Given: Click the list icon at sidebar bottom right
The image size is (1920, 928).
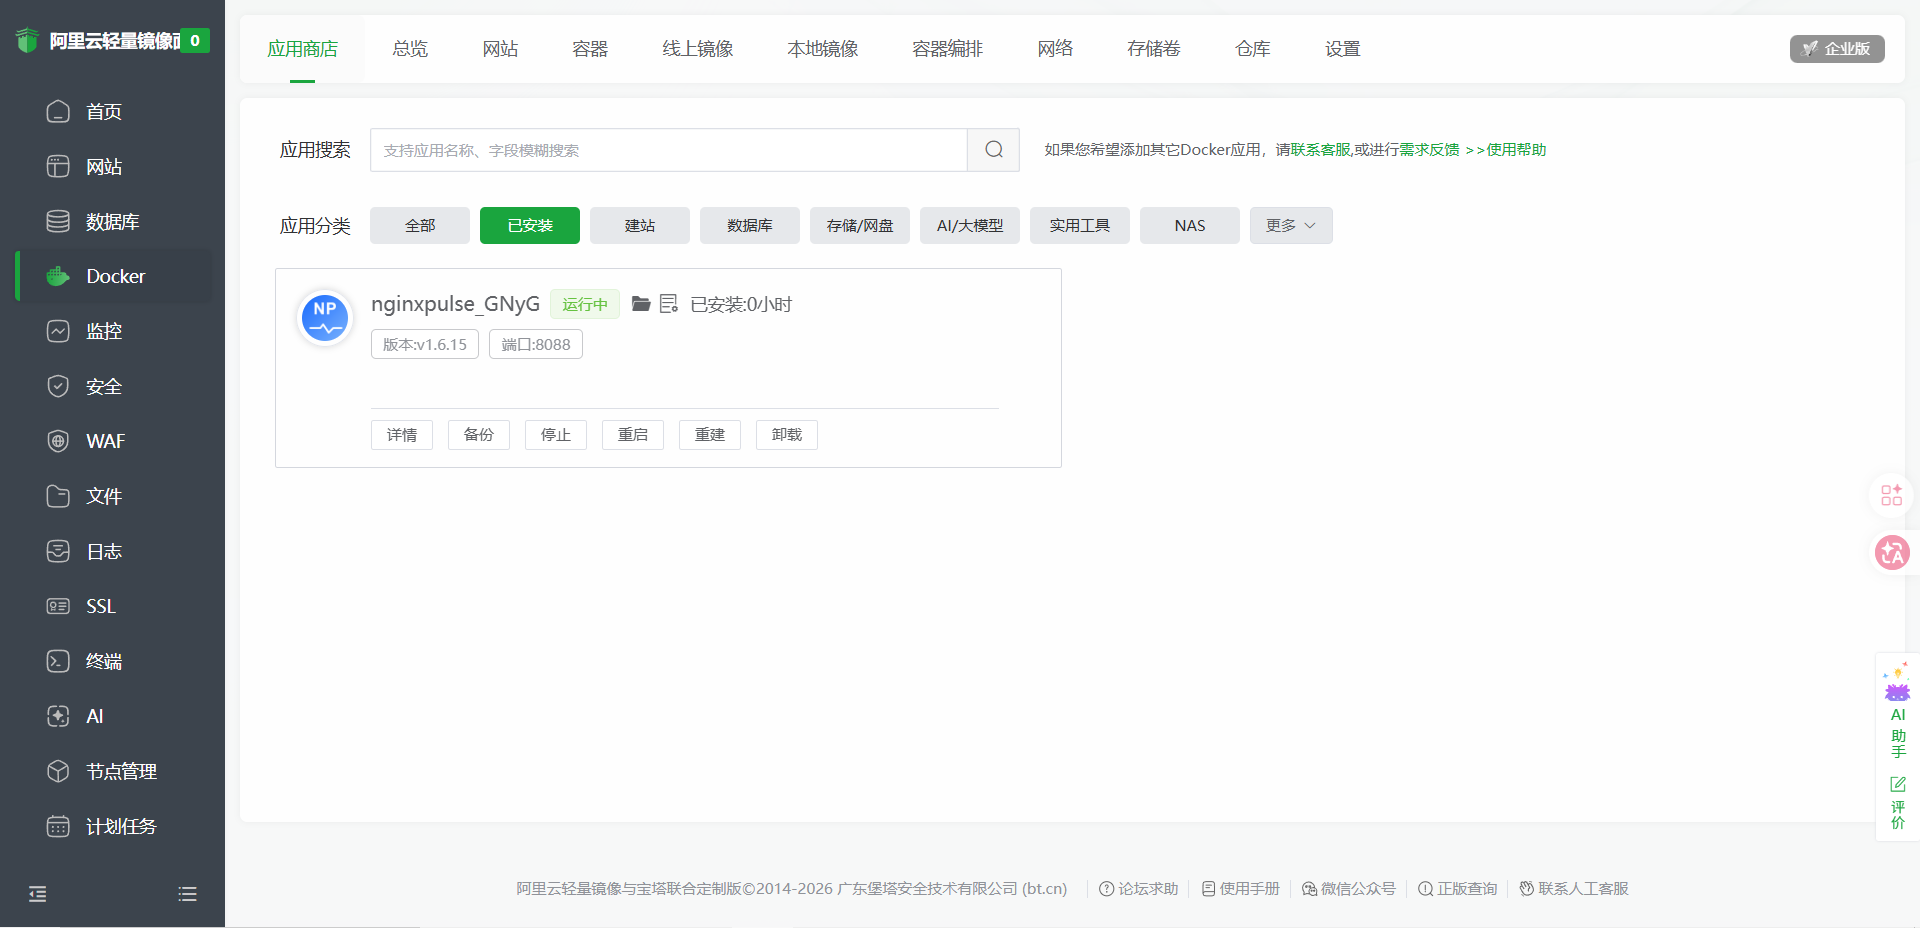Looking at the screenshot, I should click(x=187, y=894).
